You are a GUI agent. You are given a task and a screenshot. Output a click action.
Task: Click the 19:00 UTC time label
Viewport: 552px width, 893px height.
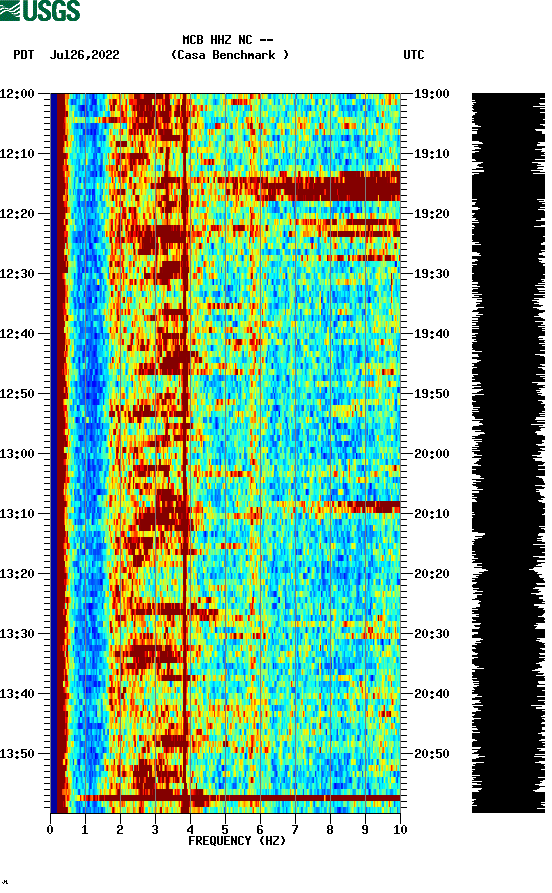click(432, 93)
